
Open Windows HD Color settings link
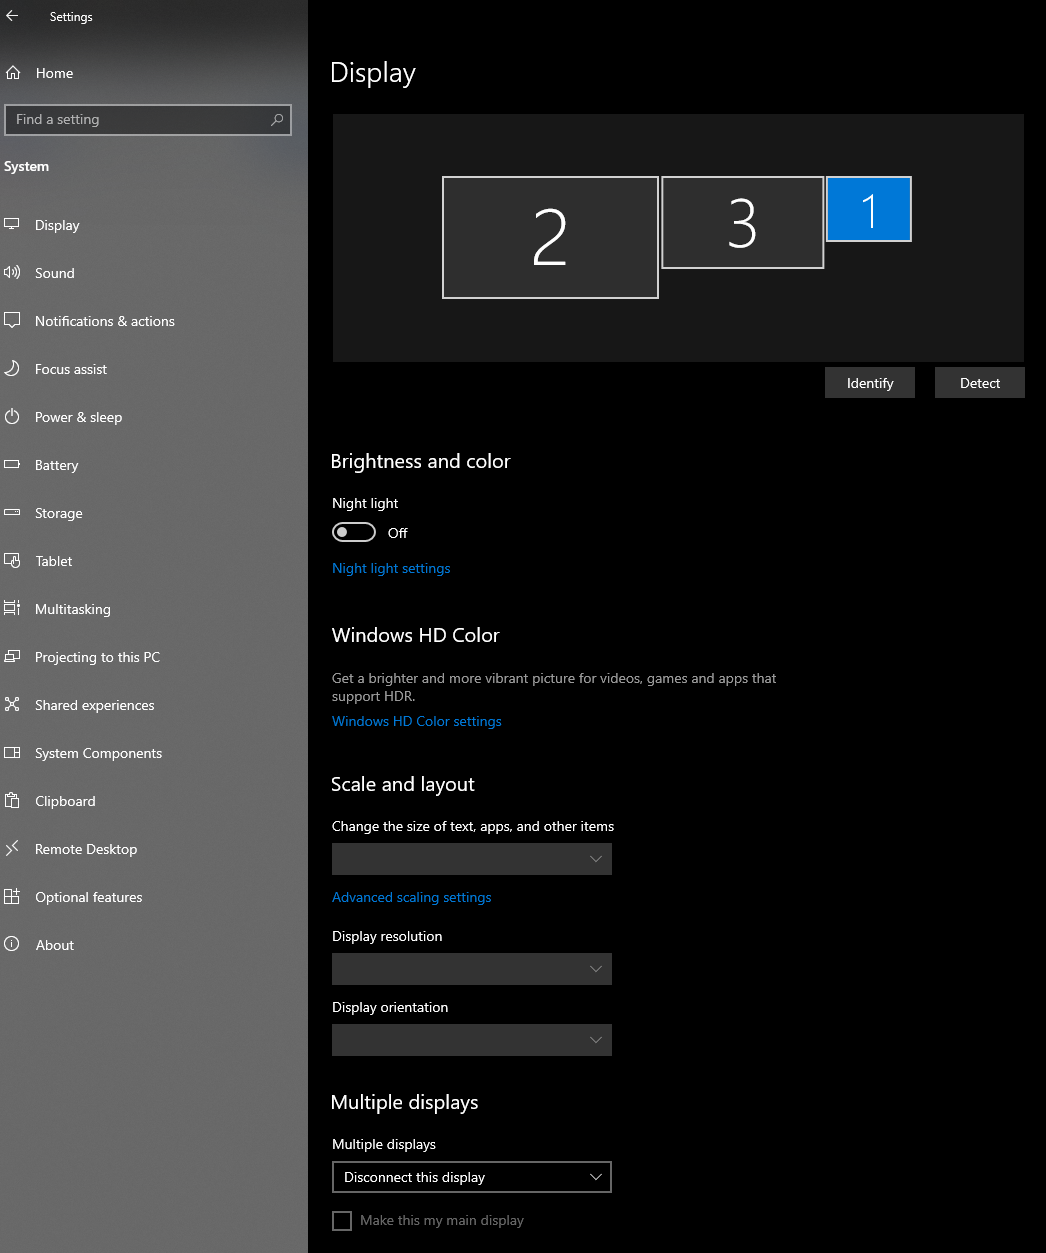pyautogui.click(x=417, y=721)
